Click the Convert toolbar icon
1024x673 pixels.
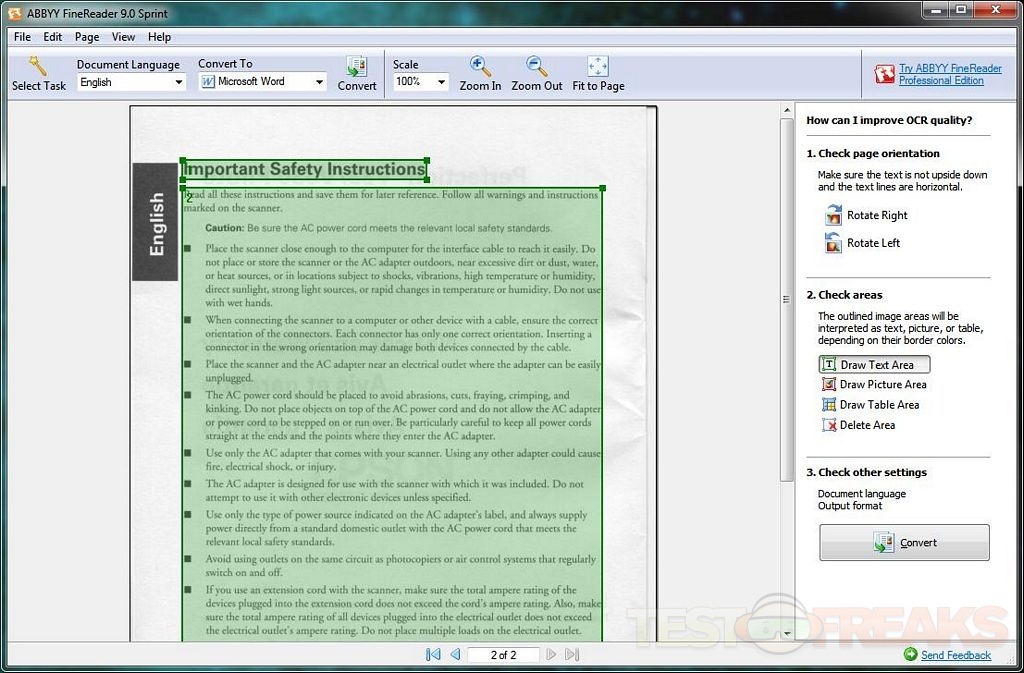(357, 66)
